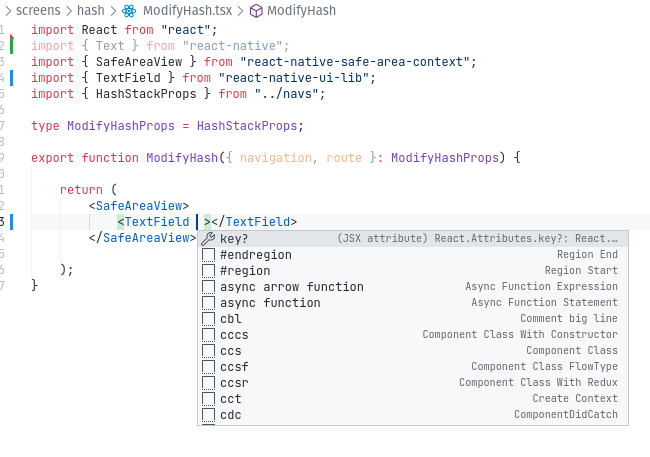Click the 'screens' breadcrumb segment
650x457 pixels.
pyautogui.click(x=38, y=10)
